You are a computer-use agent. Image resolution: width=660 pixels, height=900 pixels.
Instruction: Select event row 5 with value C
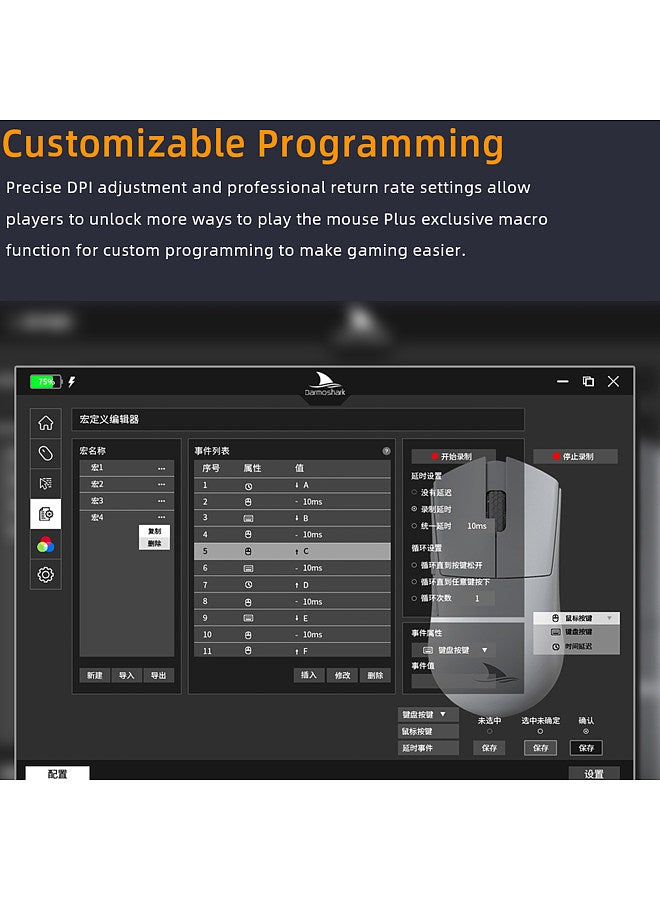pyautogui.click(x=292, y=551)
